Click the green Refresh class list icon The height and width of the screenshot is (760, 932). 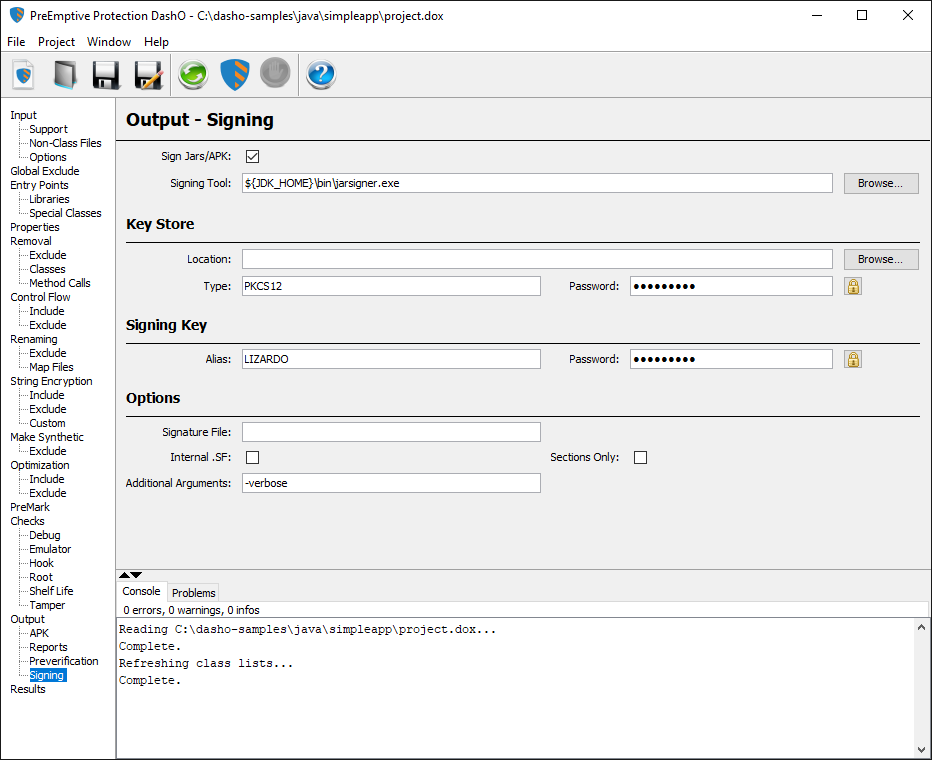pyautogui.click(x=193, y=75)
